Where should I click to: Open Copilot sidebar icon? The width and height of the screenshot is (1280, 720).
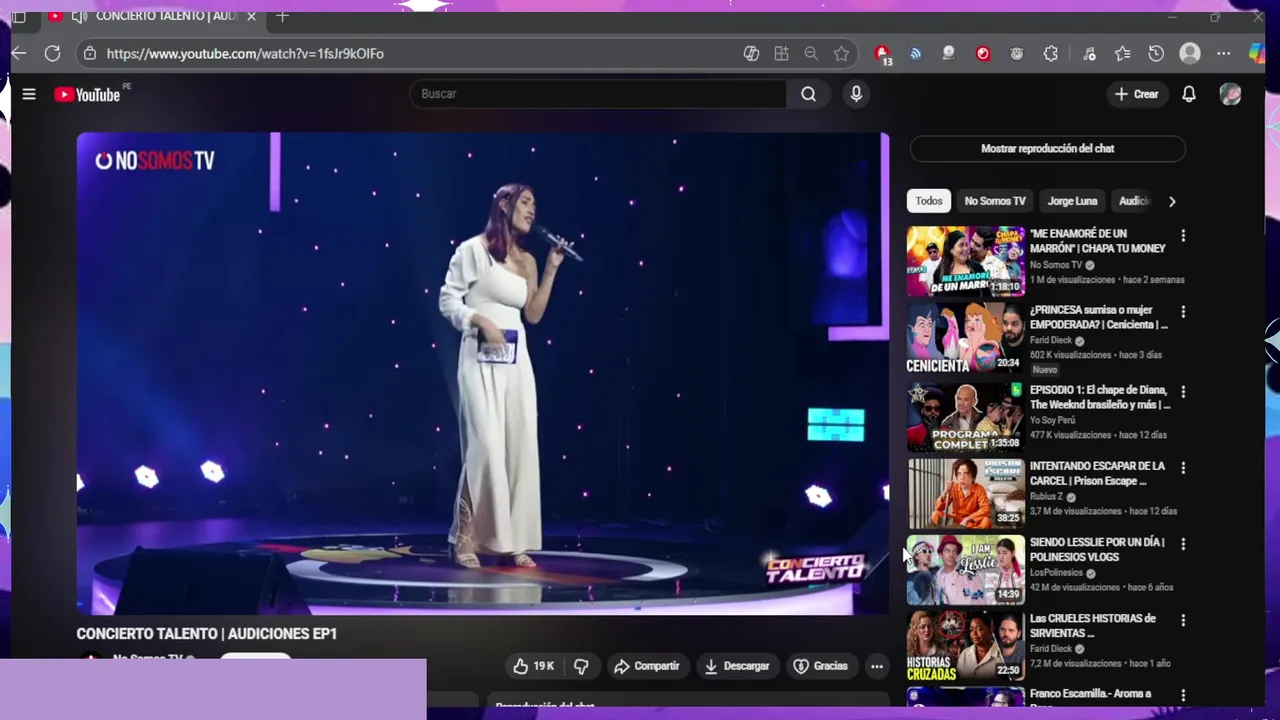tap(1257, 54)
